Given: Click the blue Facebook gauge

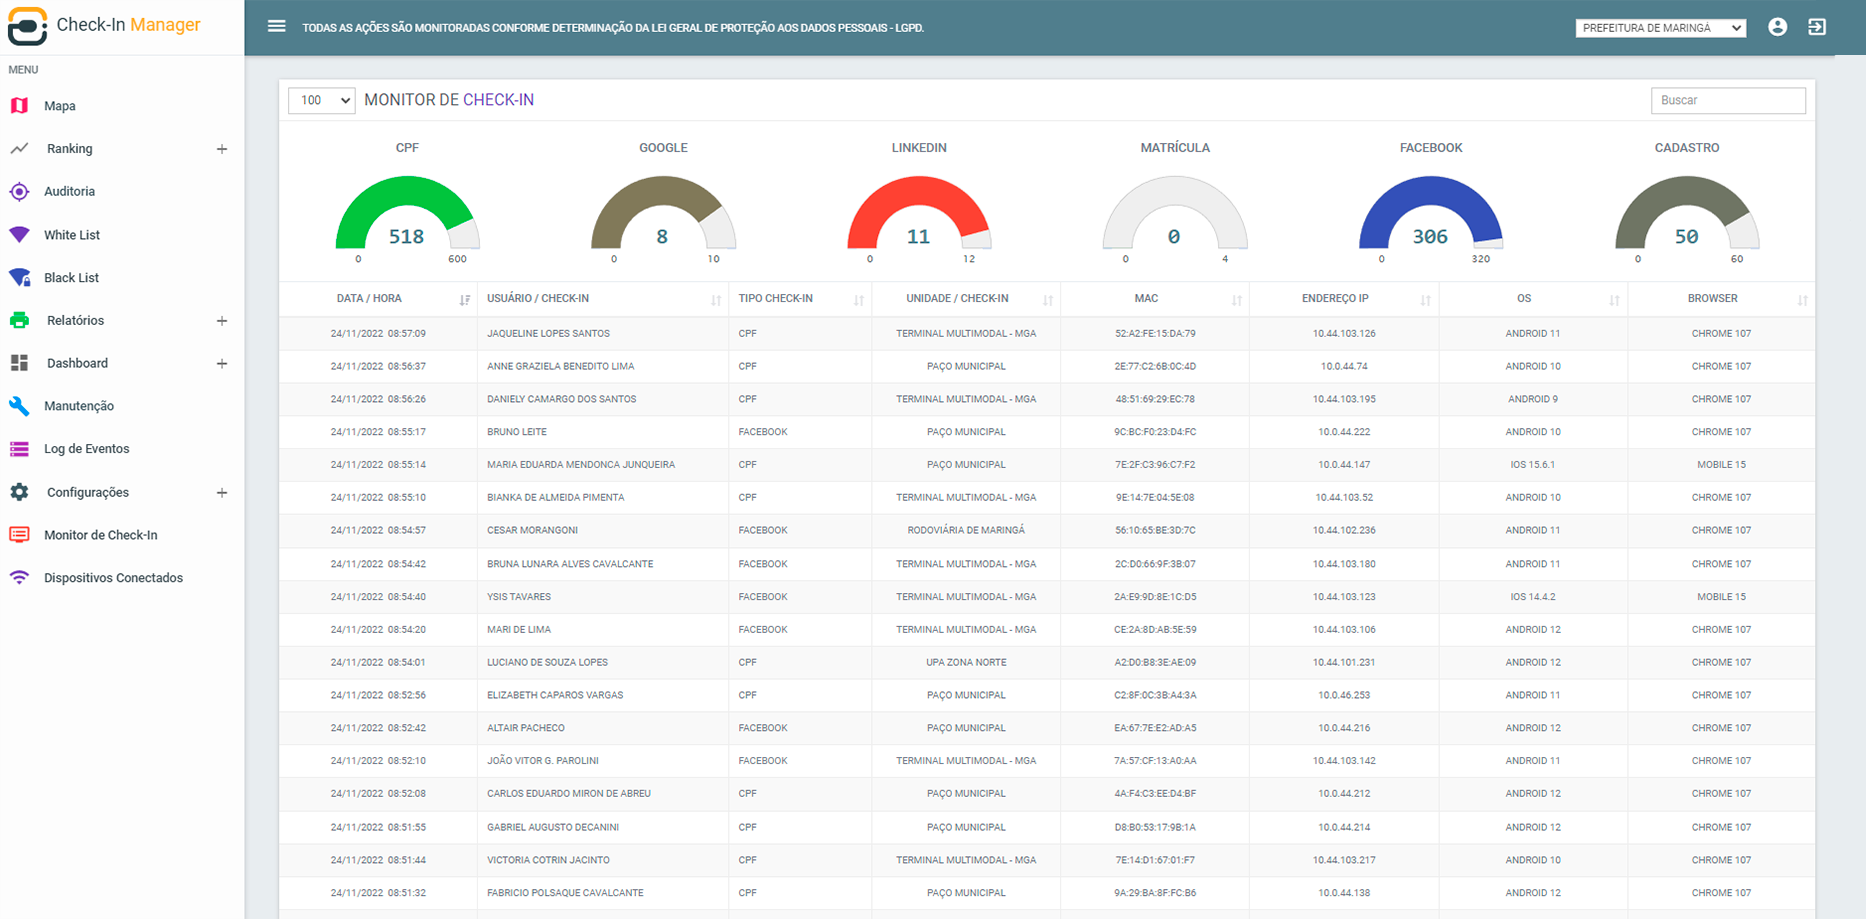Looking at the screenshot, I should point(1431,212).
